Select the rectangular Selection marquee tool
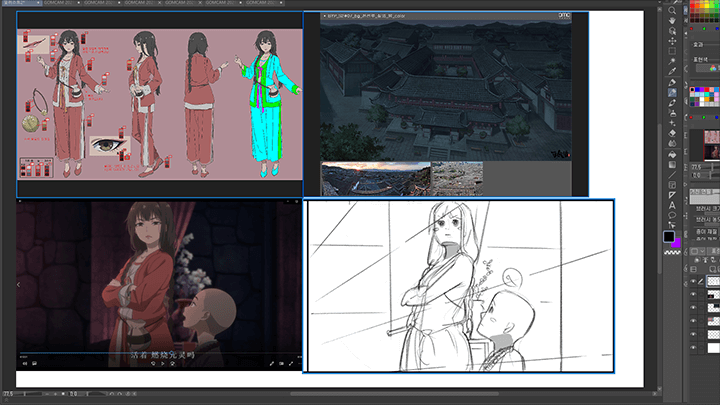The height and width of the screenshot is (405, 720). pos(672,51)
